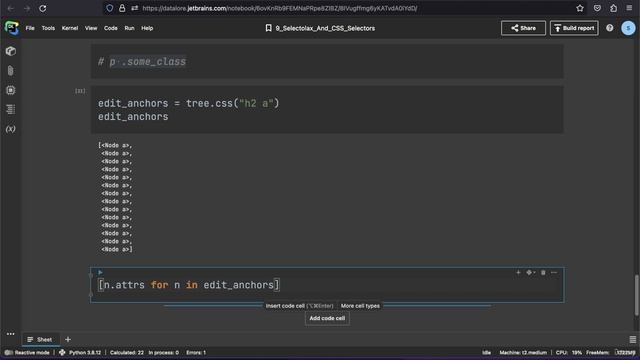Show site security shield info

click(x=109, y=8)
